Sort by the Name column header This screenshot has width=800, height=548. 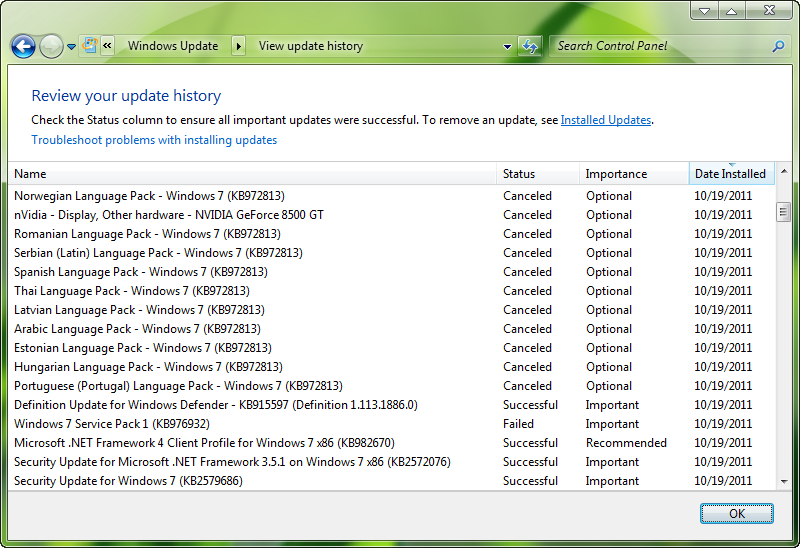pos(252,174)
